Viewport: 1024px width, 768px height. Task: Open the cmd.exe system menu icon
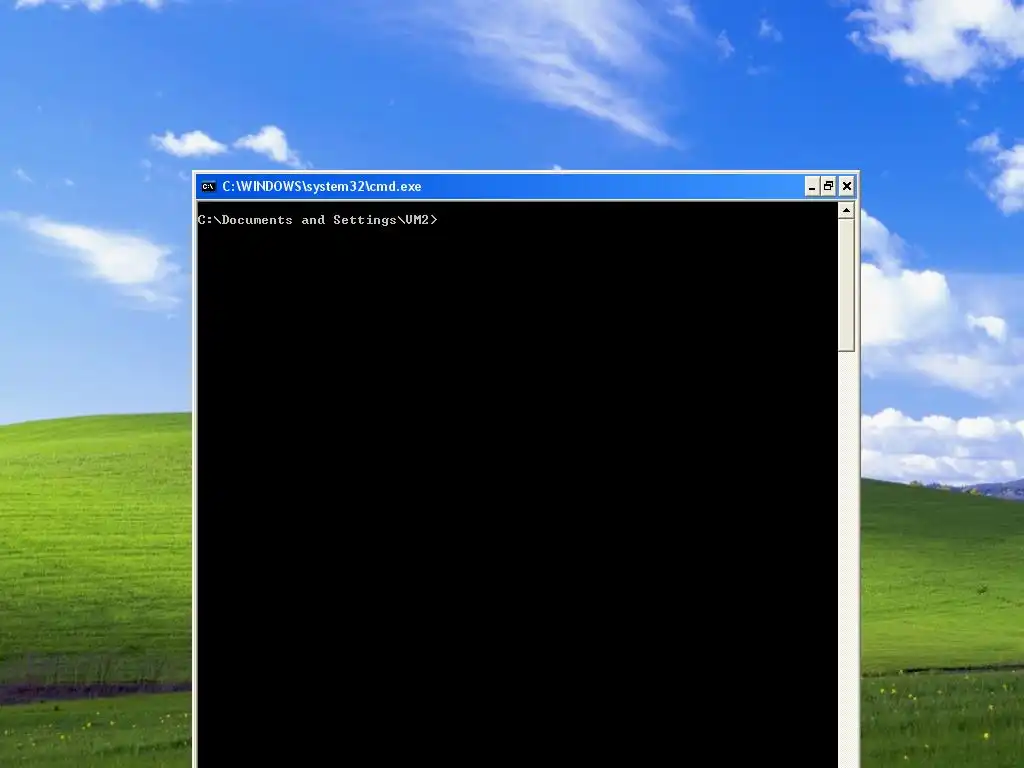(208, 187)
